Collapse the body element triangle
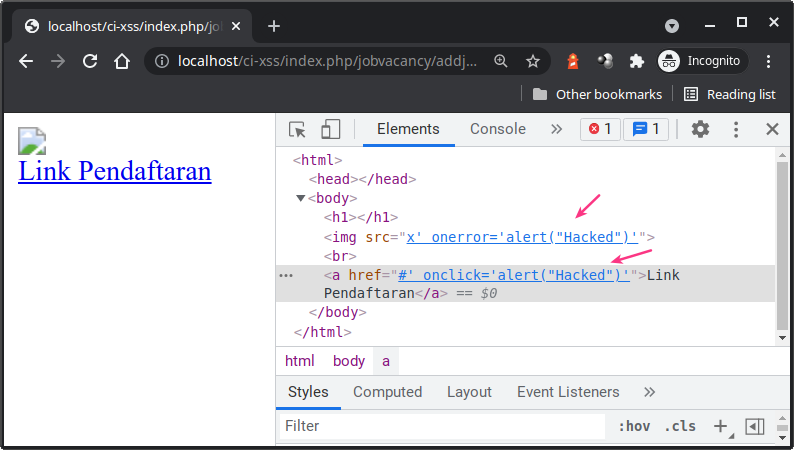 click(300, 199)
